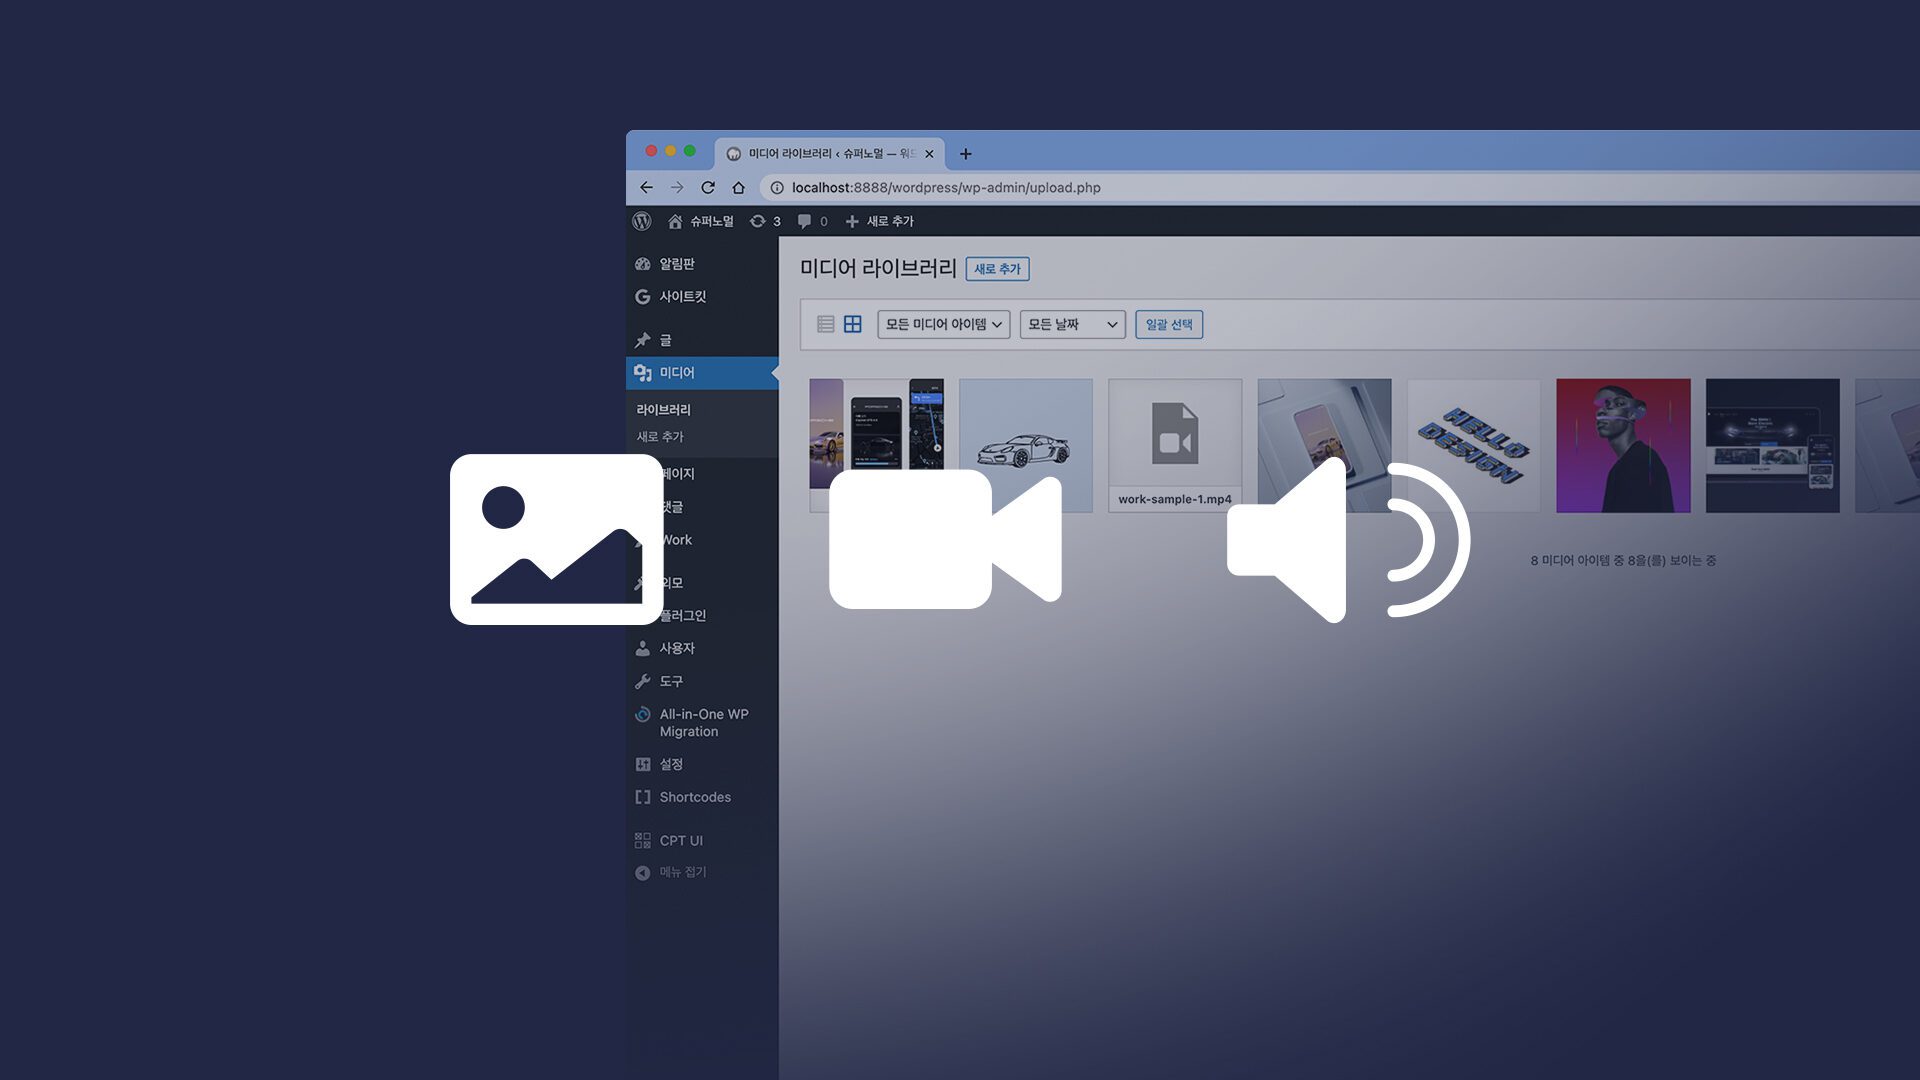Viewport: 1920px width, 1080px height.
Task: Switch media library to list view
Action: click(x=825, y=324)
